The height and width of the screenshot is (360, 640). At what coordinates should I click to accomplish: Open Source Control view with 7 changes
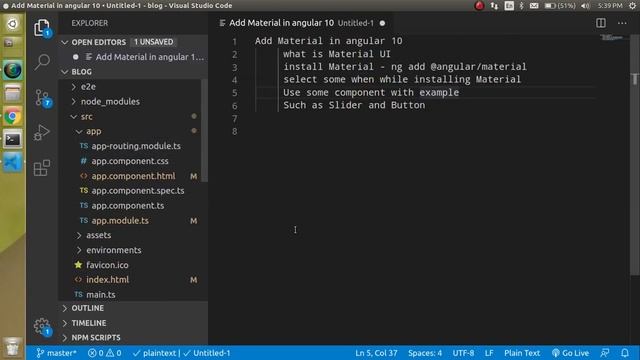tap(42, 98)
